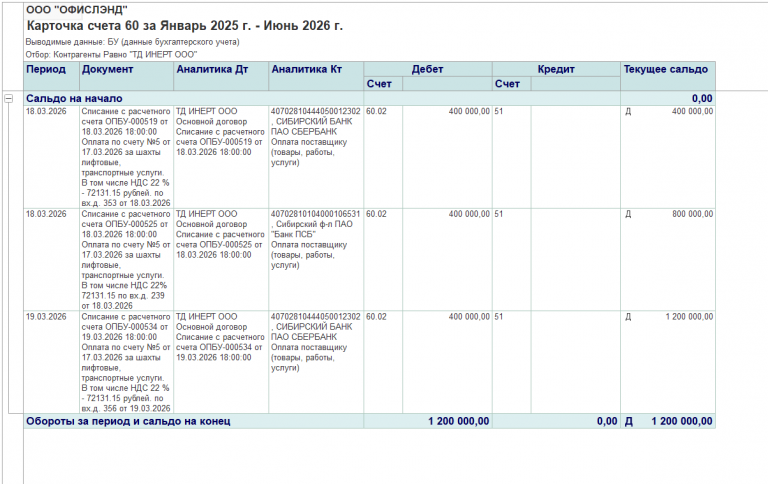768x484 pixels.
Task: Select running balance 1 200 000,00 in 19.03.2026 row
Action: coord(668,362)
